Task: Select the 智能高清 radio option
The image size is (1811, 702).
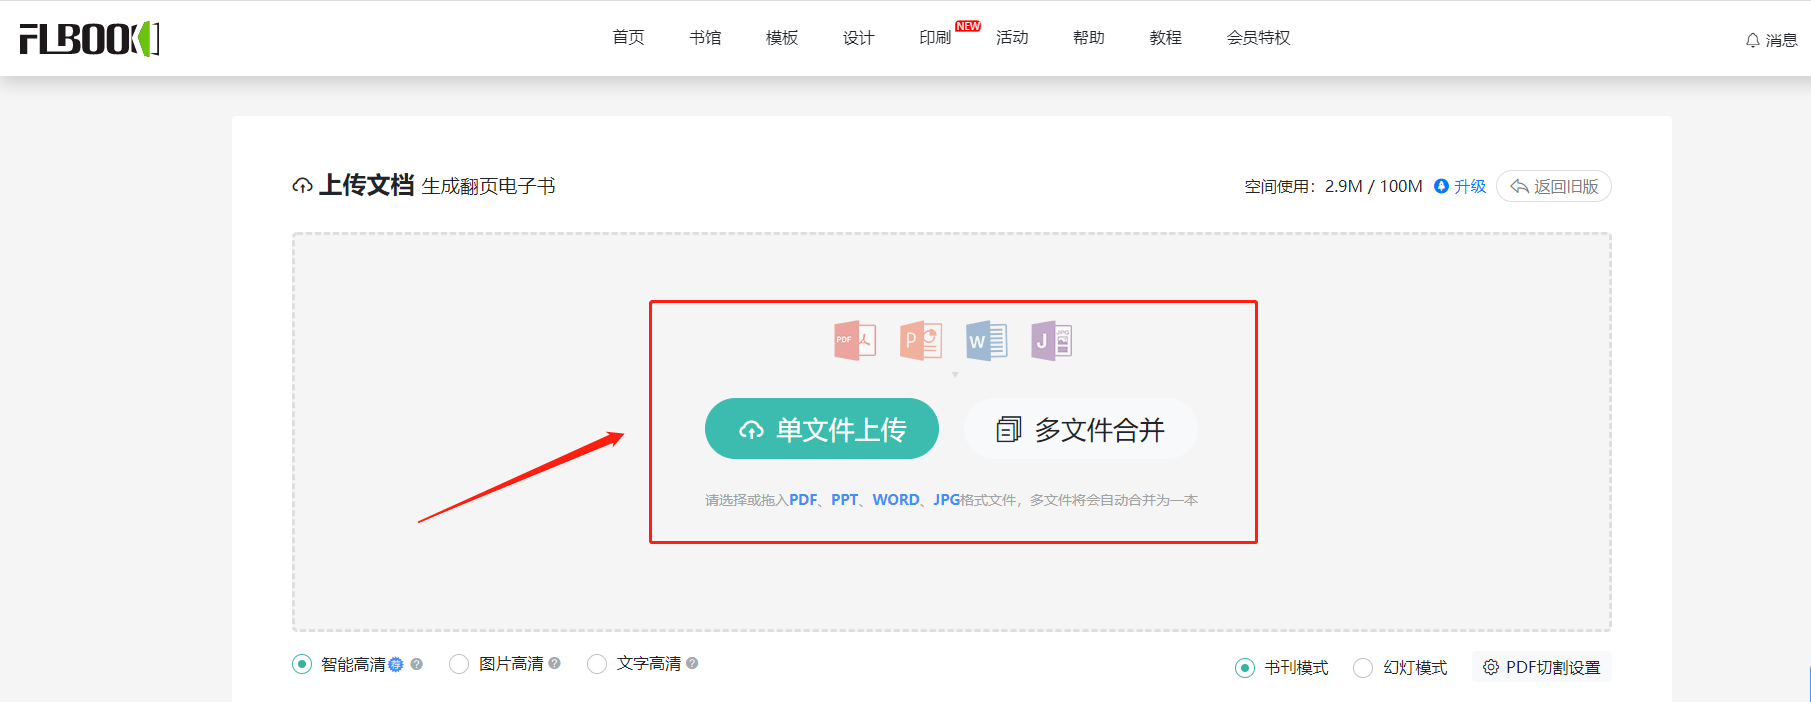Action: 302,664
